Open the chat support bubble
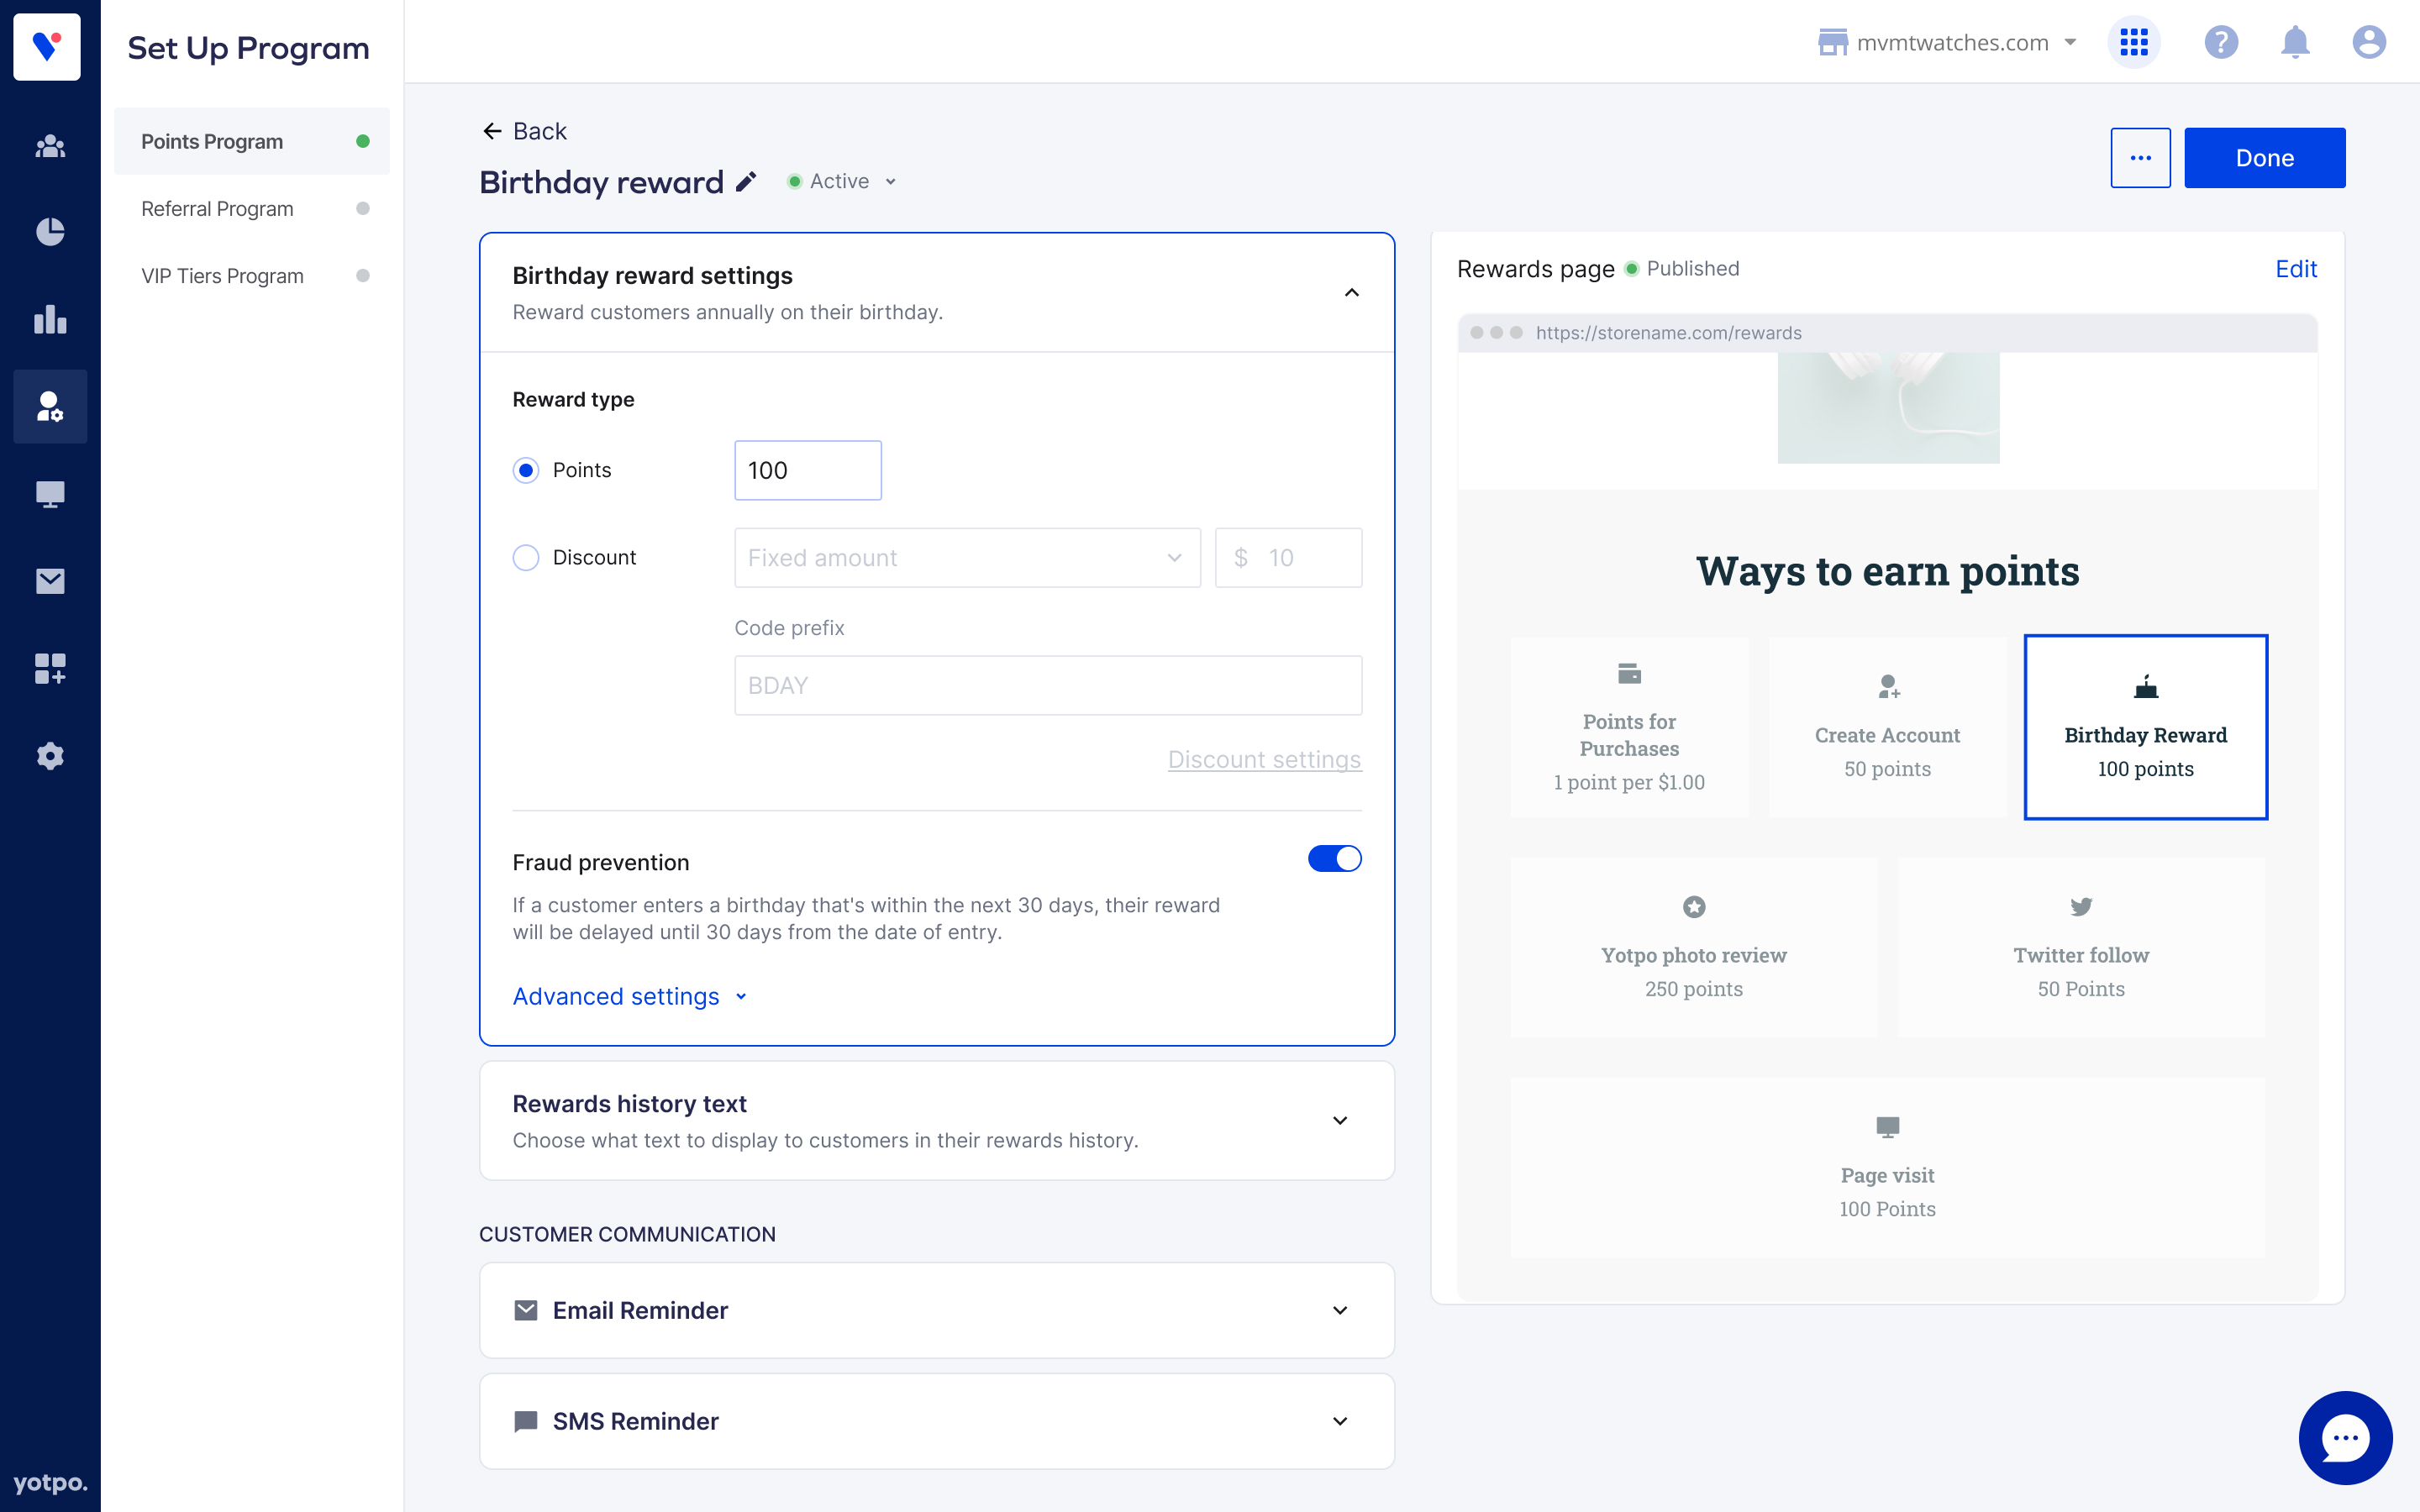The image size is (2420, 1512). pos(2344,1438)
